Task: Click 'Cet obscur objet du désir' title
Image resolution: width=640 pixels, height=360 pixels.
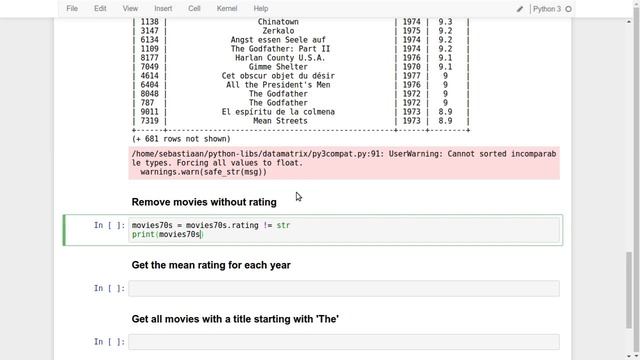Action: point(278,76)
